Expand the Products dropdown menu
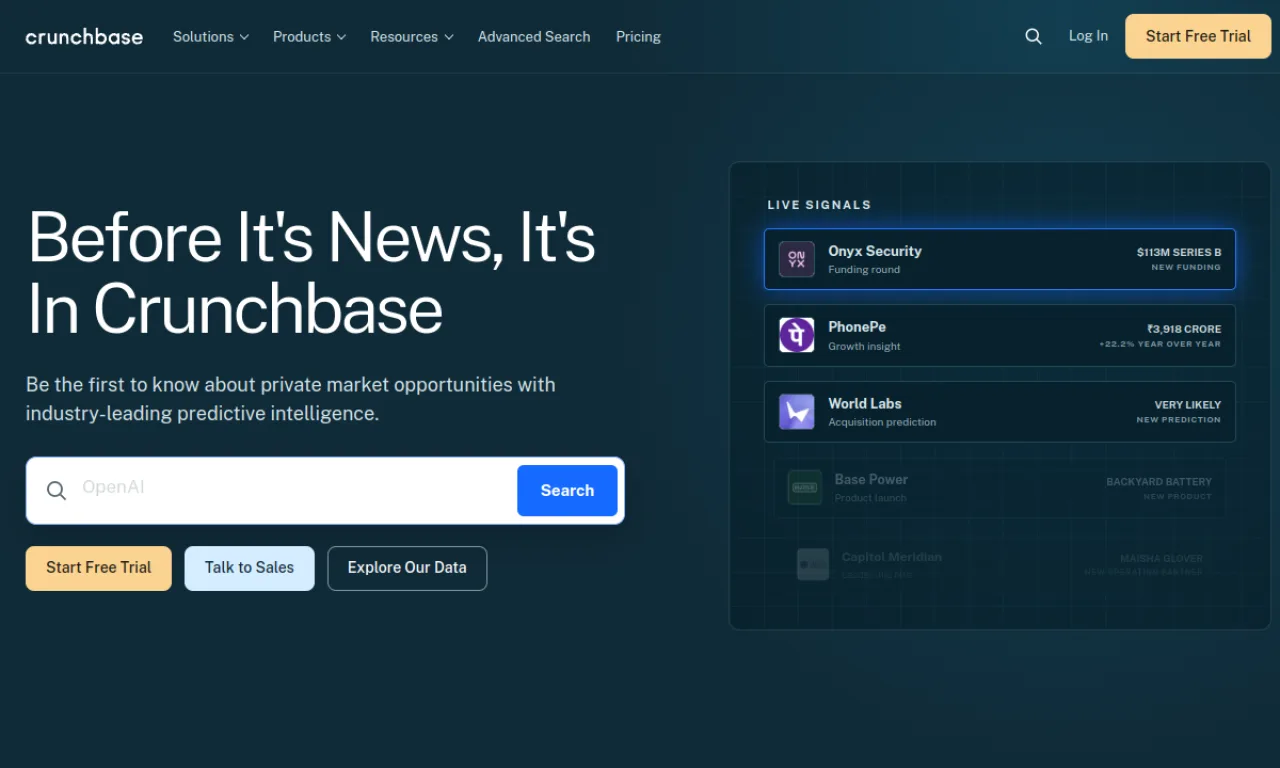 (310, 36)
